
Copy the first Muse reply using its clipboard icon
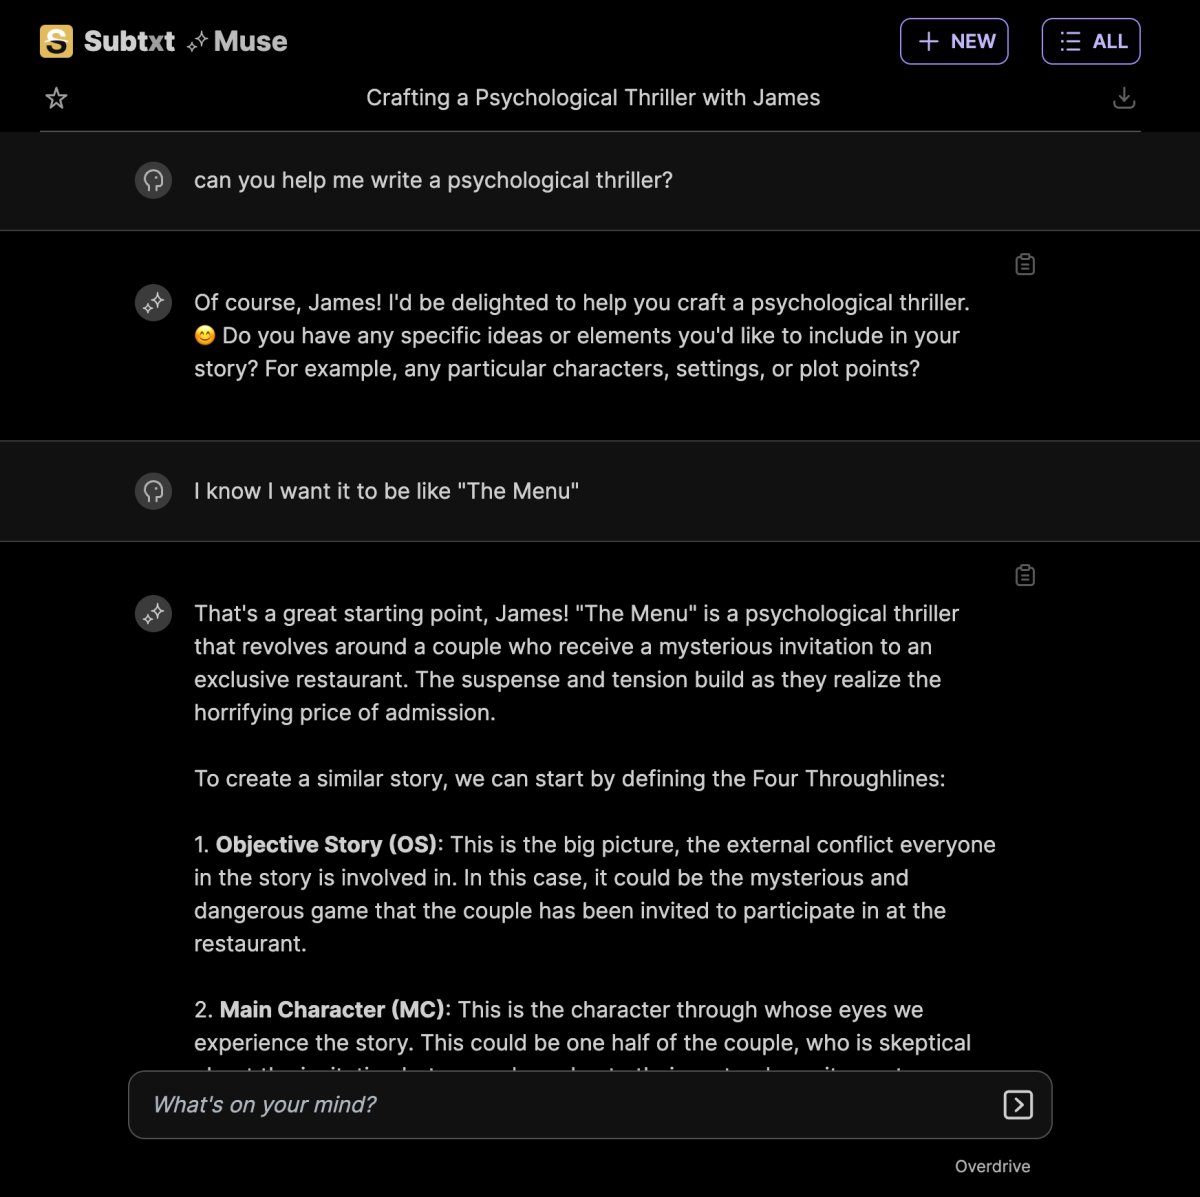point(1024,263)
